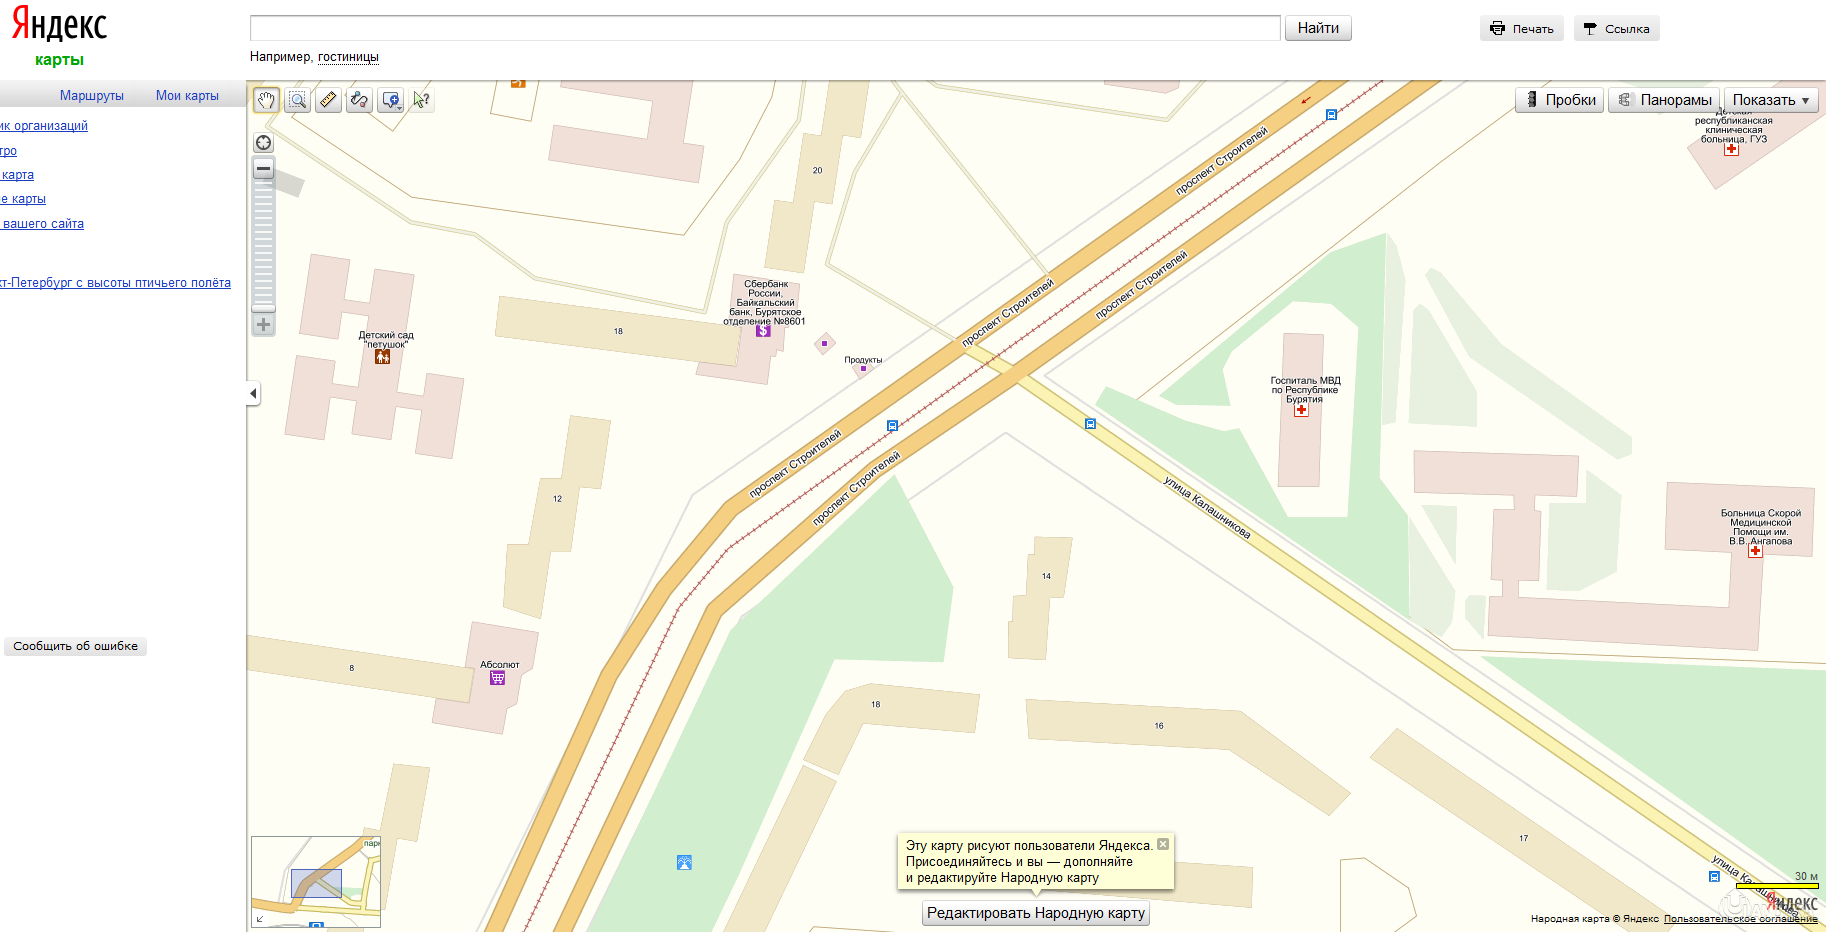The width and height of the screenshot is (1826, 932).
Task: Collapse the left sidebar with the arrow
Action: click(253, 393)
